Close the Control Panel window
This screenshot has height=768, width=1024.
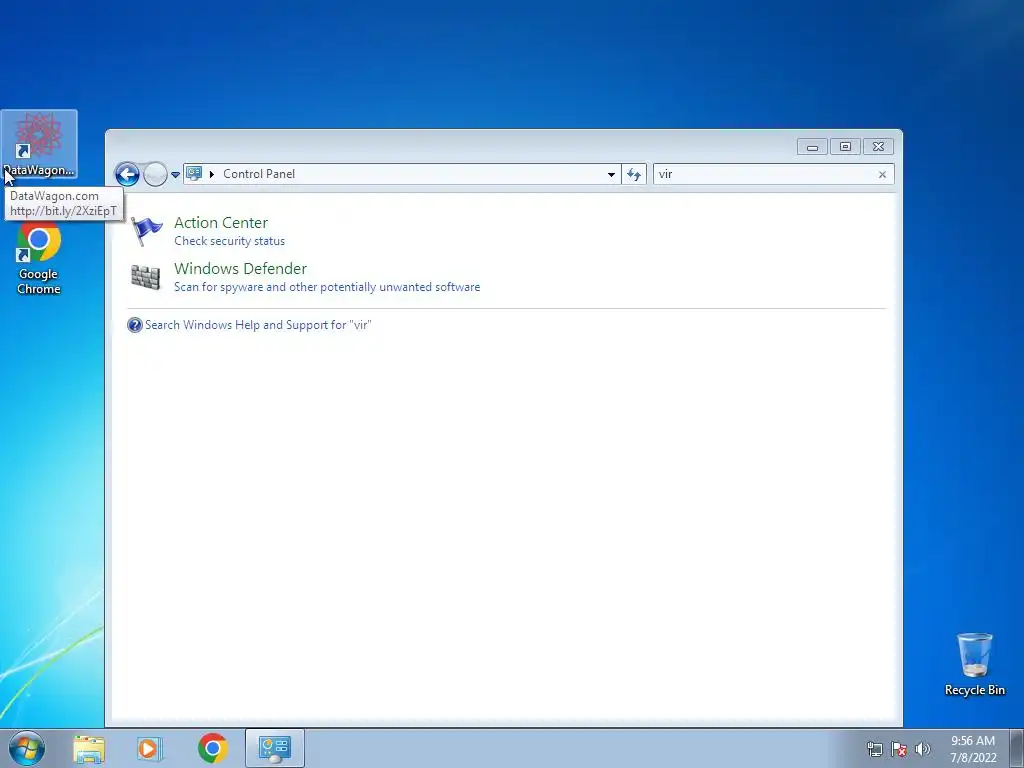[x=878, y=147]
